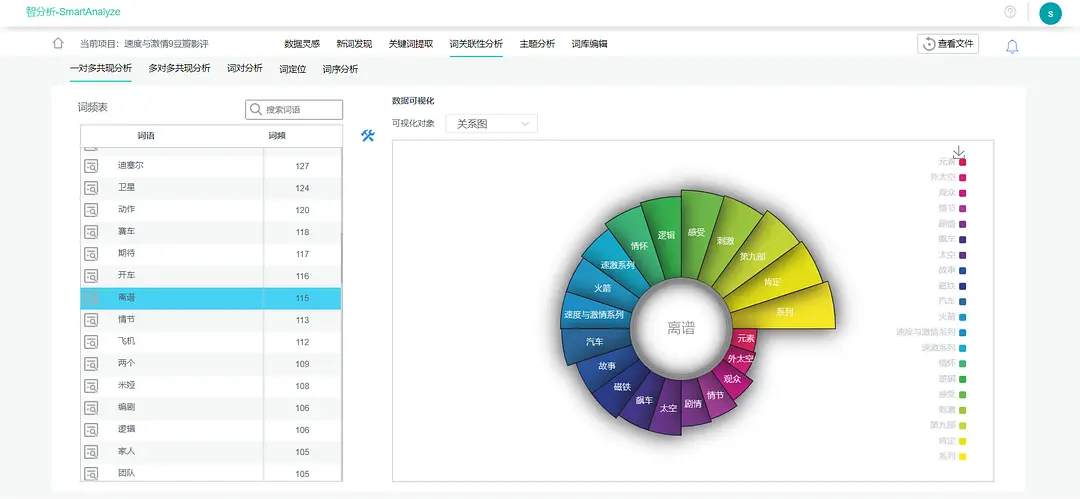Click the lookup icon for 米娅
1080x499 pixels.
[91, 385]
